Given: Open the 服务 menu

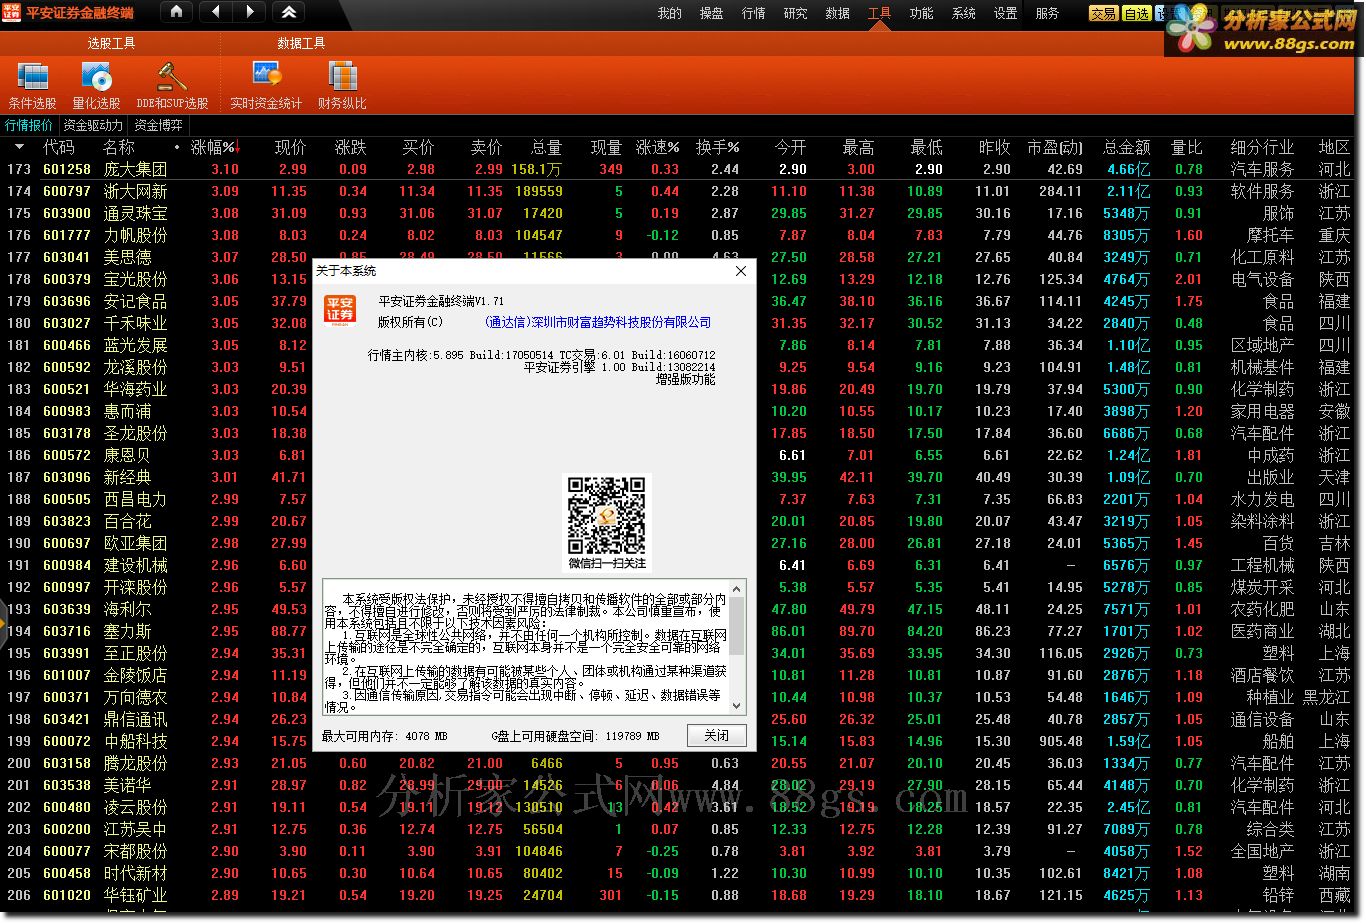Looking at the screenshot, I should tap(1048, 13).
